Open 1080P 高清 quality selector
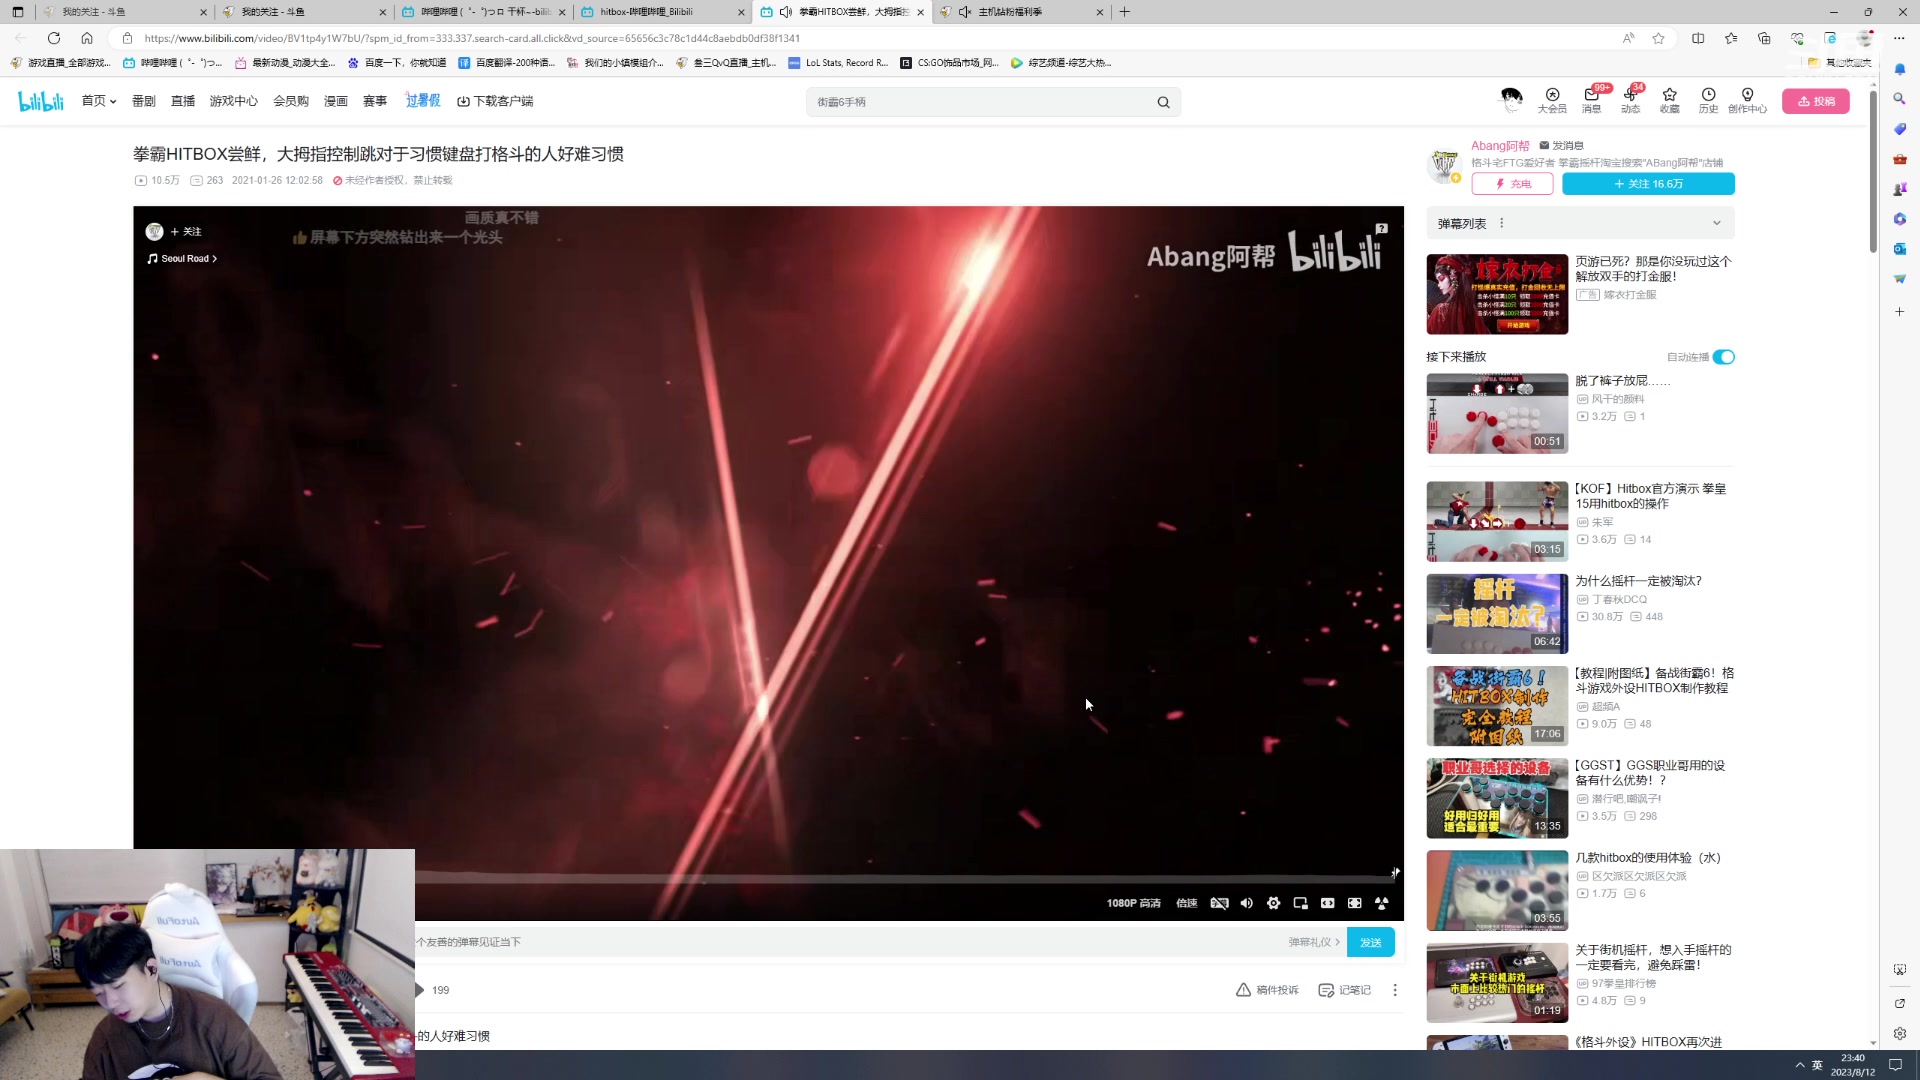The image size is (1920, 1080). coord(1133,903)
